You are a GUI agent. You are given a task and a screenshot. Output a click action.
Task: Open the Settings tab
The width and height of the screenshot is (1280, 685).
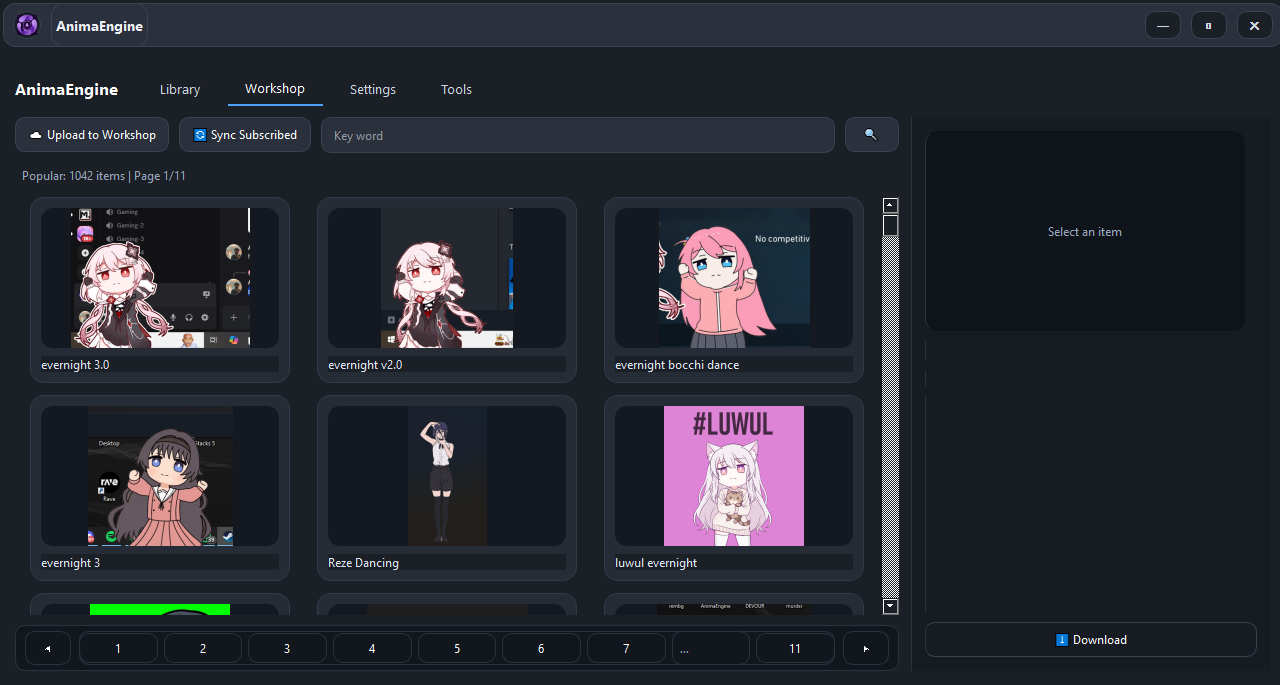coord(373,89)
